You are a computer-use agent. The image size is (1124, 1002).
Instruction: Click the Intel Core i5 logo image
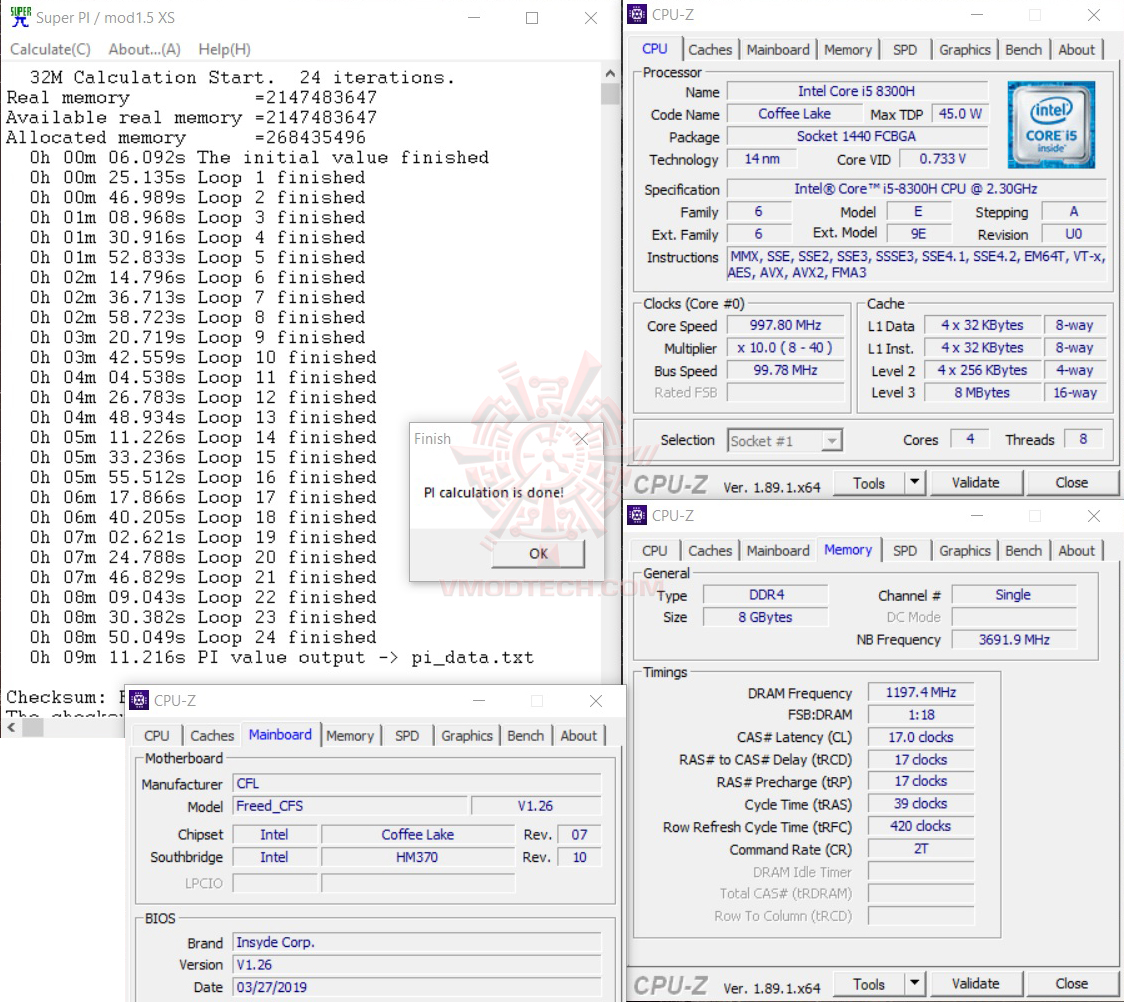(1051, 125)
